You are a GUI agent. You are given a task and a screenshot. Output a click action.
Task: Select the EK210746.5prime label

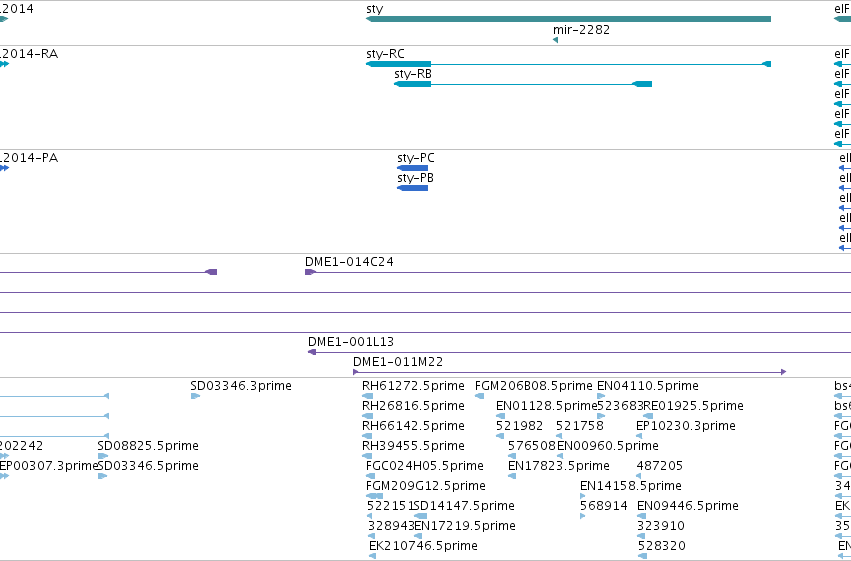pos(423,546)
